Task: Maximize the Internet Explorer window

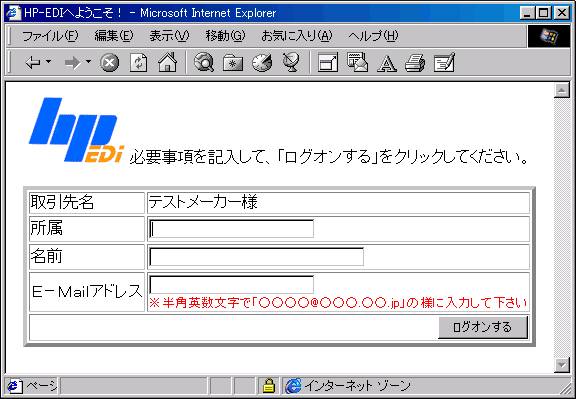Action: (543, 13)
